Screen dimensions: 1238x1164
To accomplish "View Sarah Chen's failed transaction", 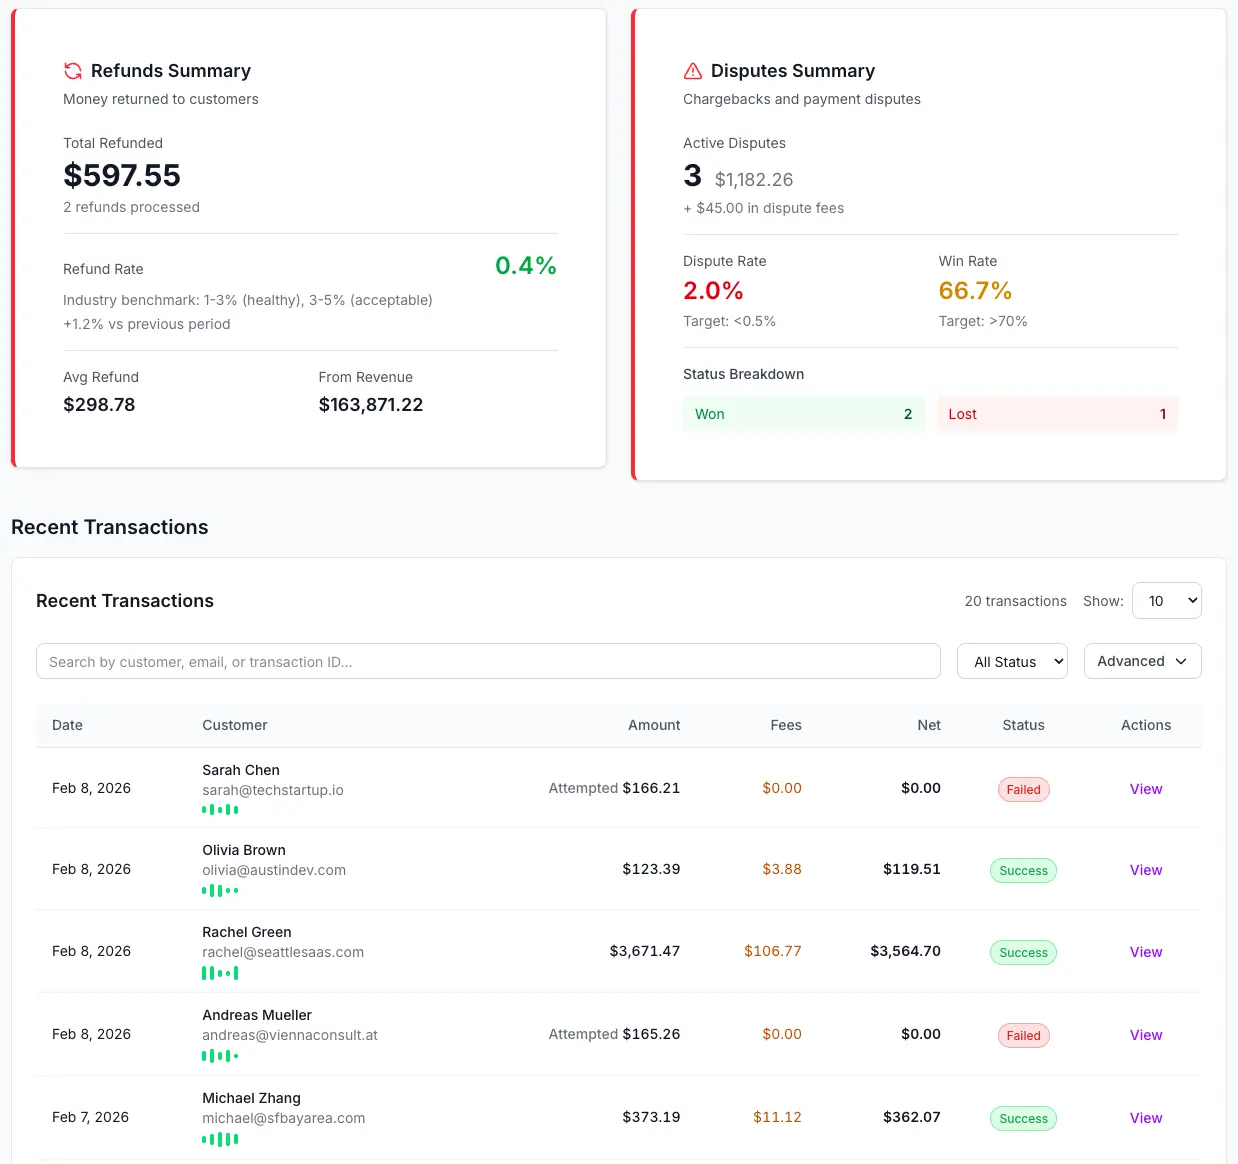I will [x=1146, y=789].
